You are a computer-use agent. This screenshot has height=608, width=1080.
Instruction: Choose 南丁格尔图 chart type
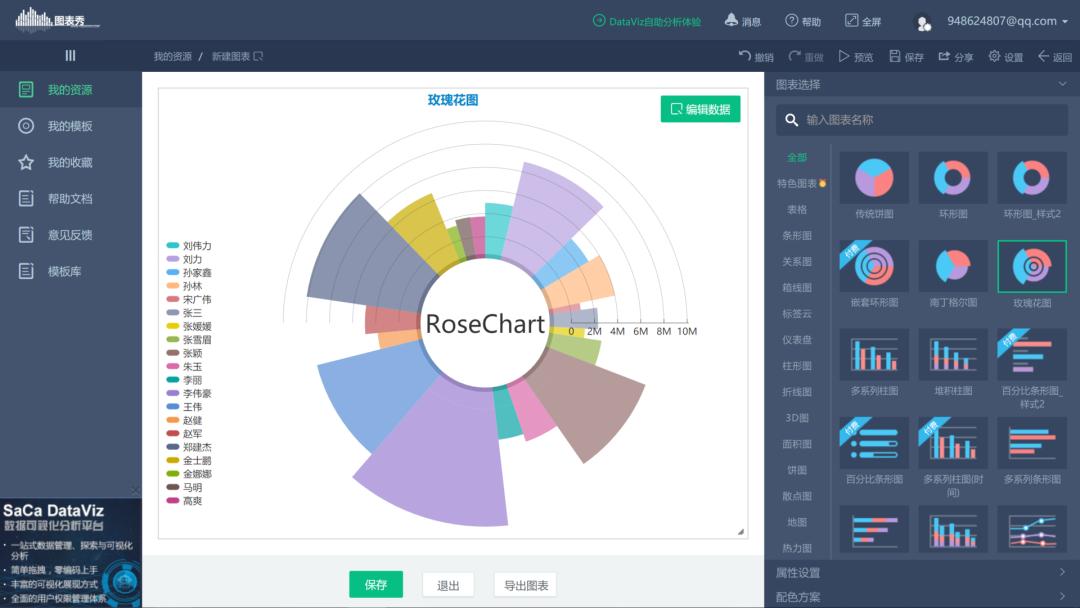point(953,266)
